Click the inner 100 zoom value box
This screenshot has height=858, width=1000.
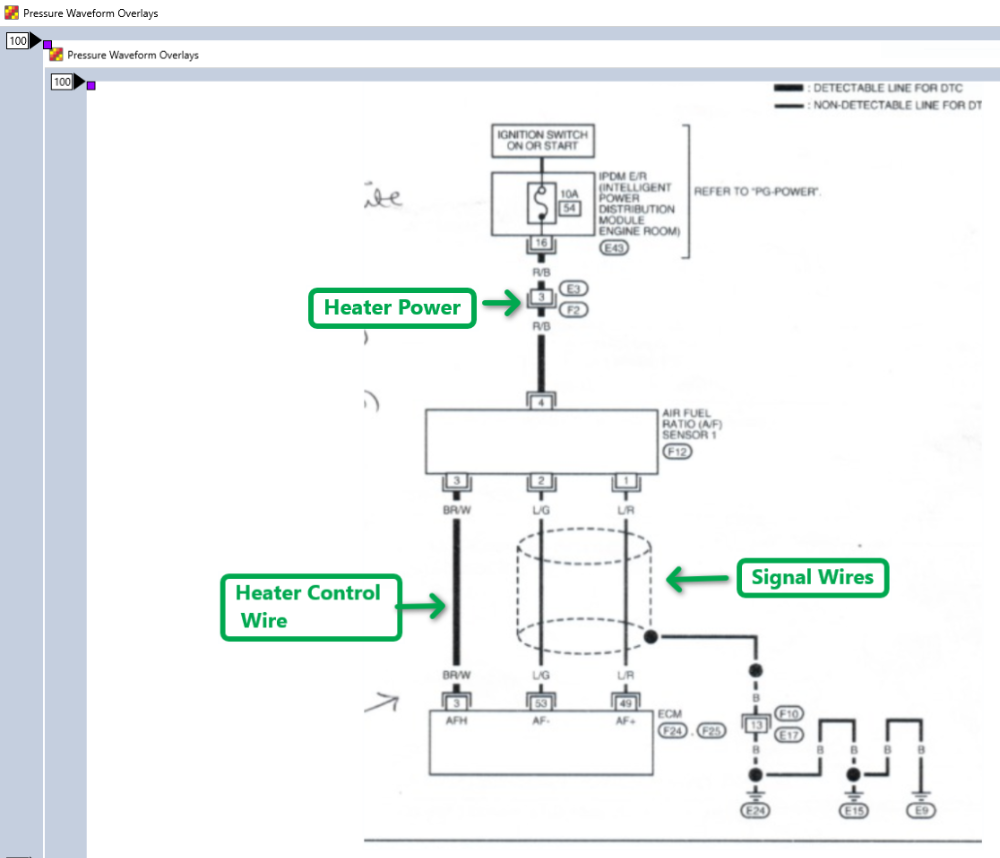(62, 82)
